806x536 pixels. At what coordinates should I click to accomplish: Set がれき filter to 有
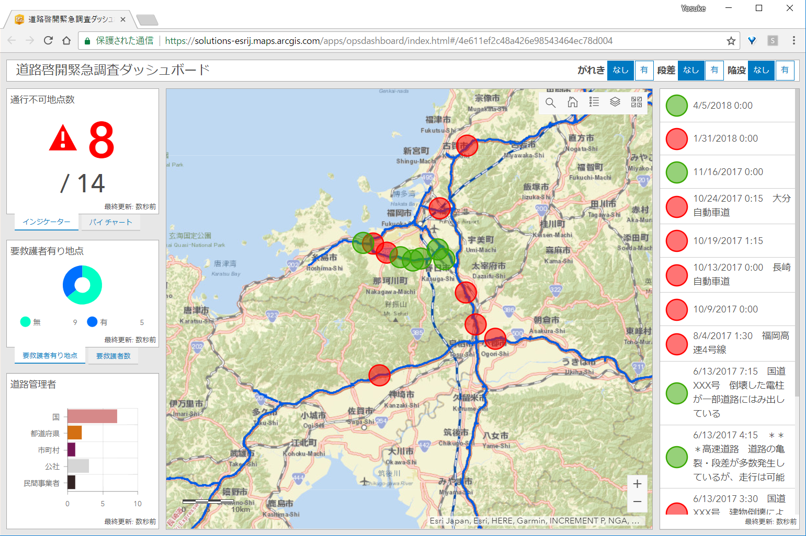pyautogui.click(x=644, y=70)
